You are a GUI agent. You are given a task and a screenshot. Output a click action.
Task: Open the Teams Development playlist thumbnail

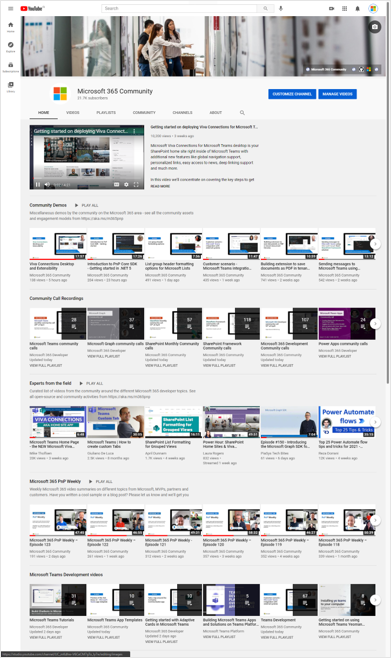tap(289, 600)
